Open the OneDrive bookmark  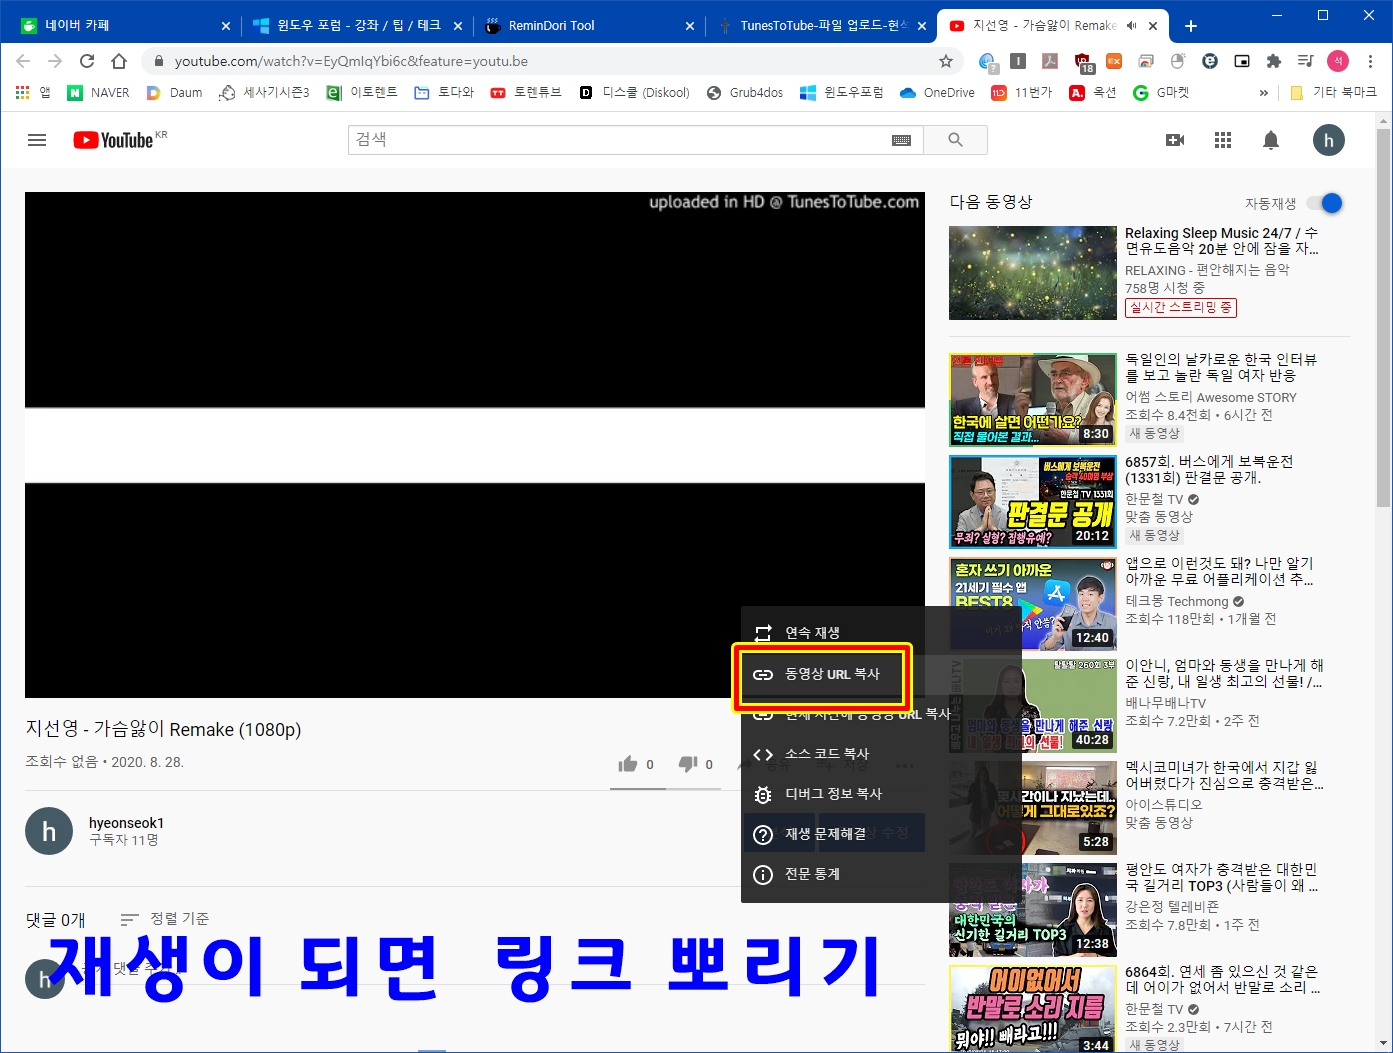click(x=937, y=92)
